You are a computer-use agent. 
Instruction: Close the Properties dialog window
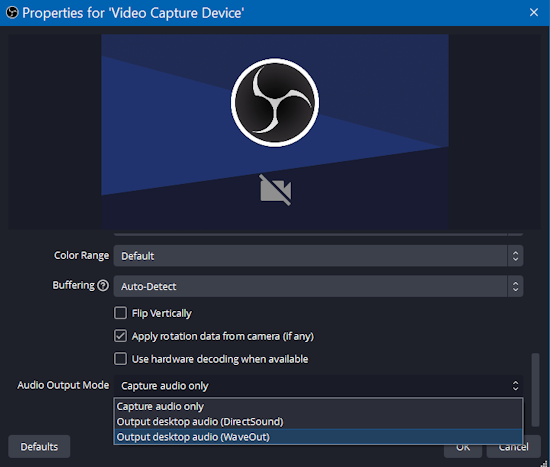coord(534,13)
